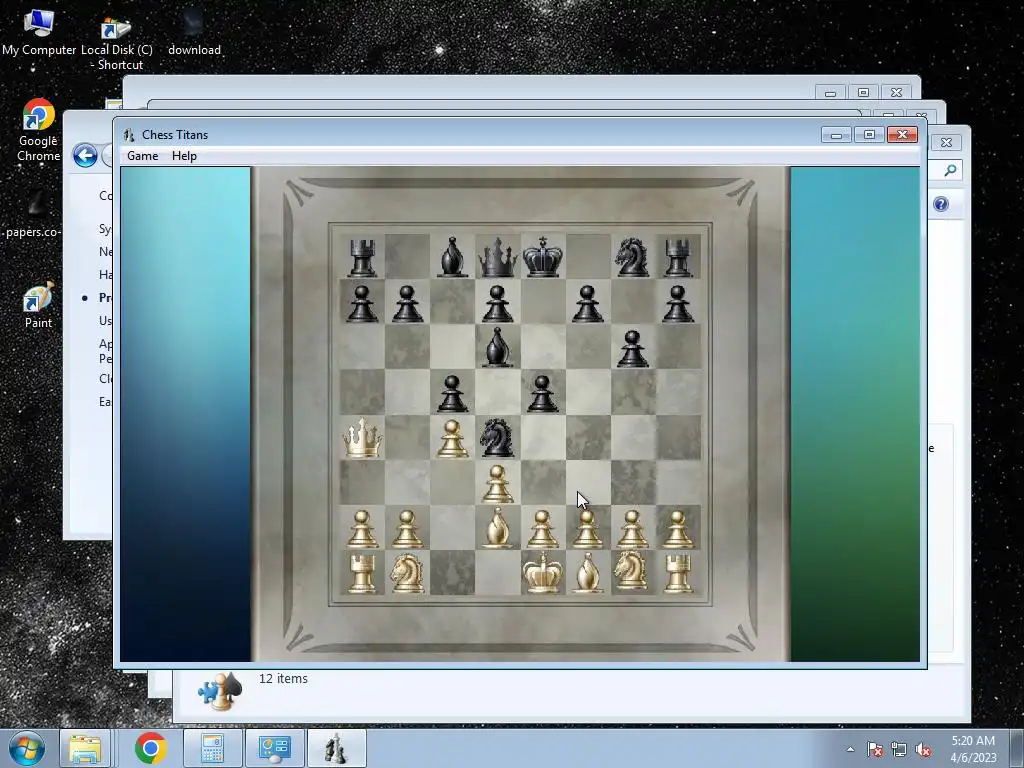The width and height of the screenshot is (1024, 768).
Task: Select the white pawn on e2
Action: pyautogui.click(x=543, y=528)
